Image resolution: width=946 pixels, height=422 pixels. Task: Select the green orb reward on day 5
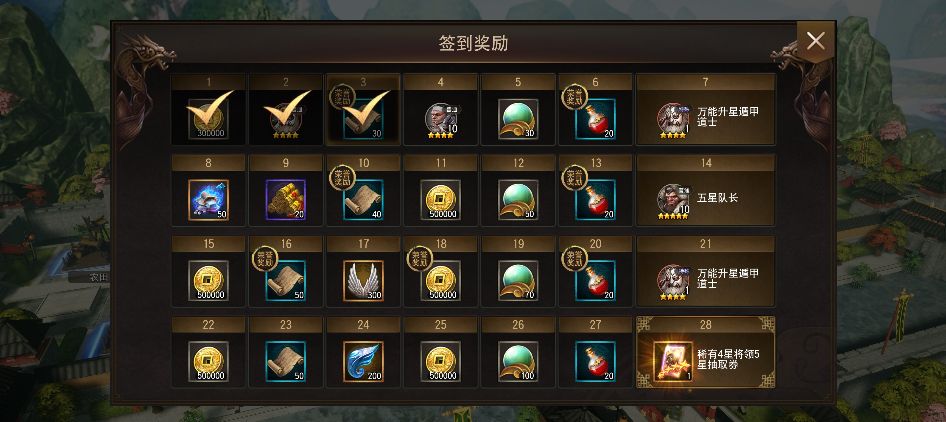(x=518, y=119)
